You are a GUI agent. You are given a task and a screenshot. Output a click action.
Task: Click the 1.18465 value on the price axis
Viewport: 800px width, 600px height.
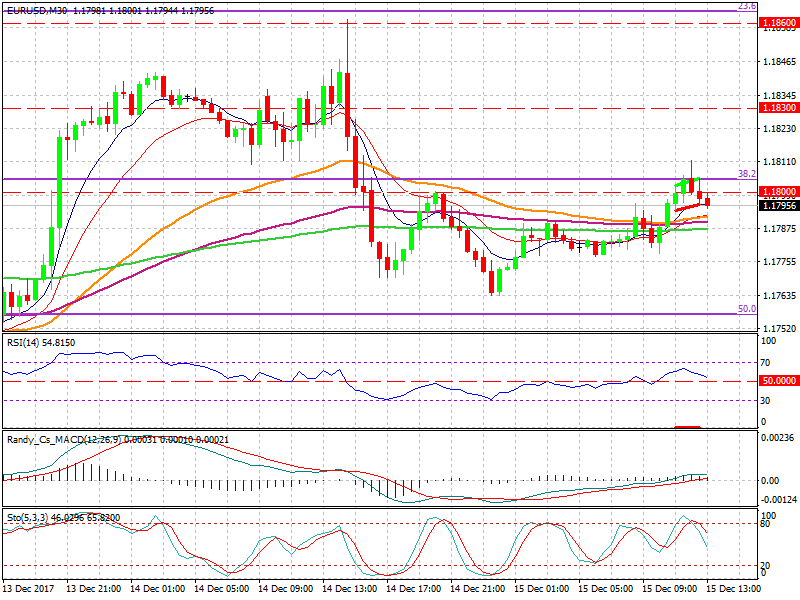pos(779,62)
